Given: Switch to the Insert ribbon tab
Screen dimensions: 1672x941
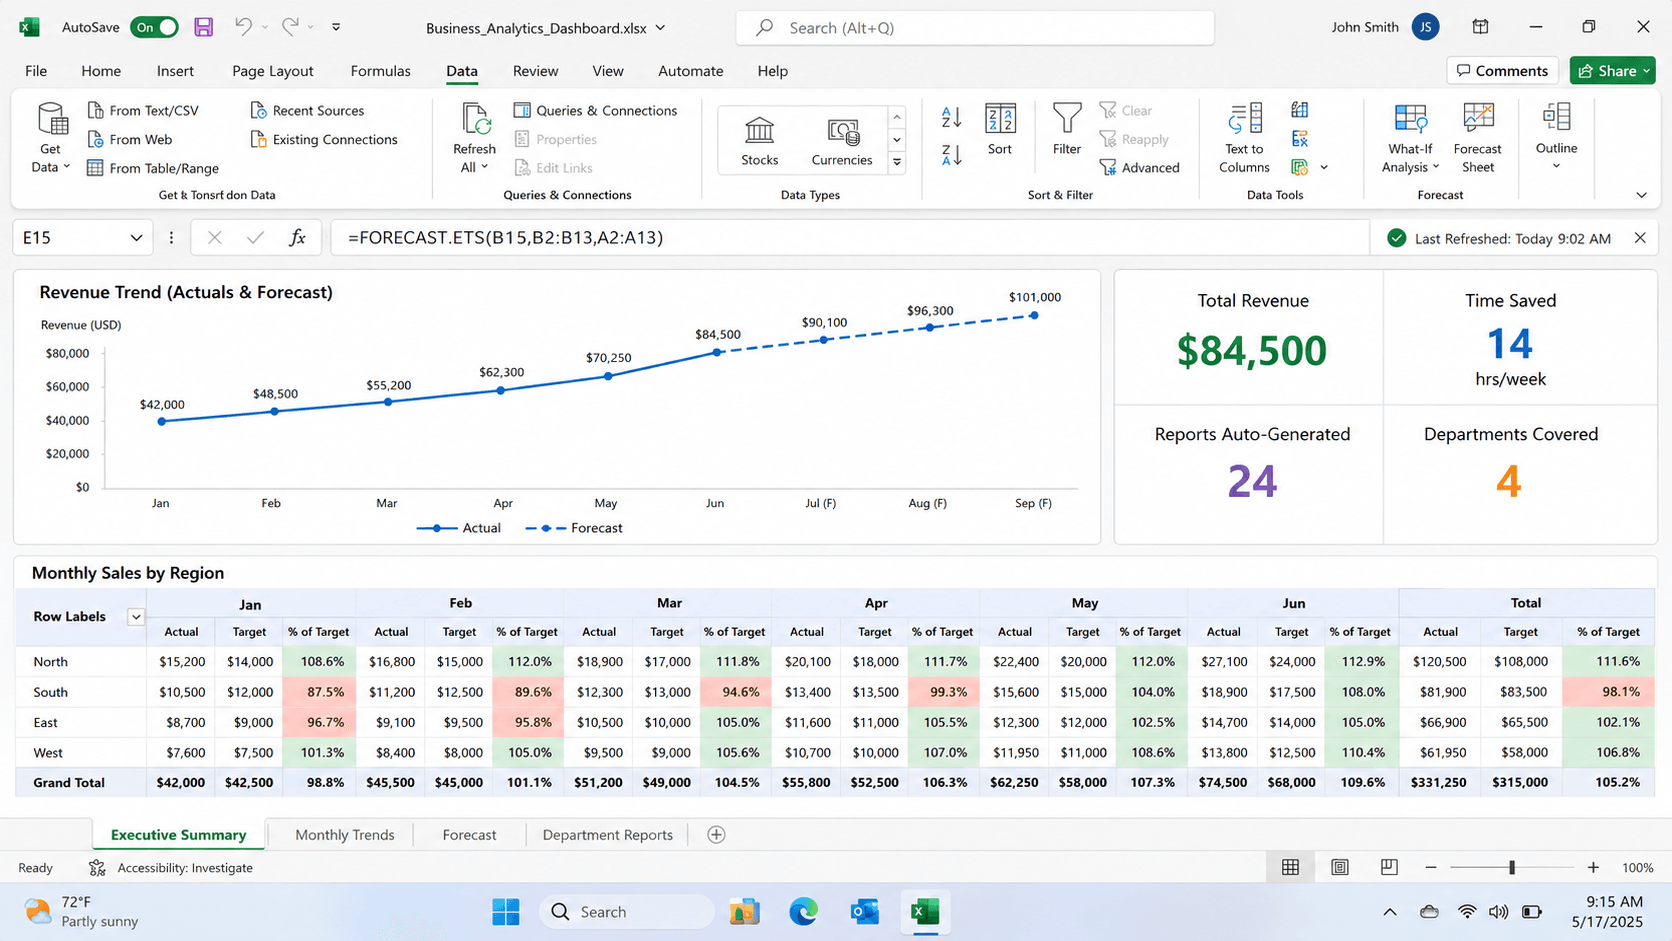Looking at the screenshot, I should click(175, 71).
